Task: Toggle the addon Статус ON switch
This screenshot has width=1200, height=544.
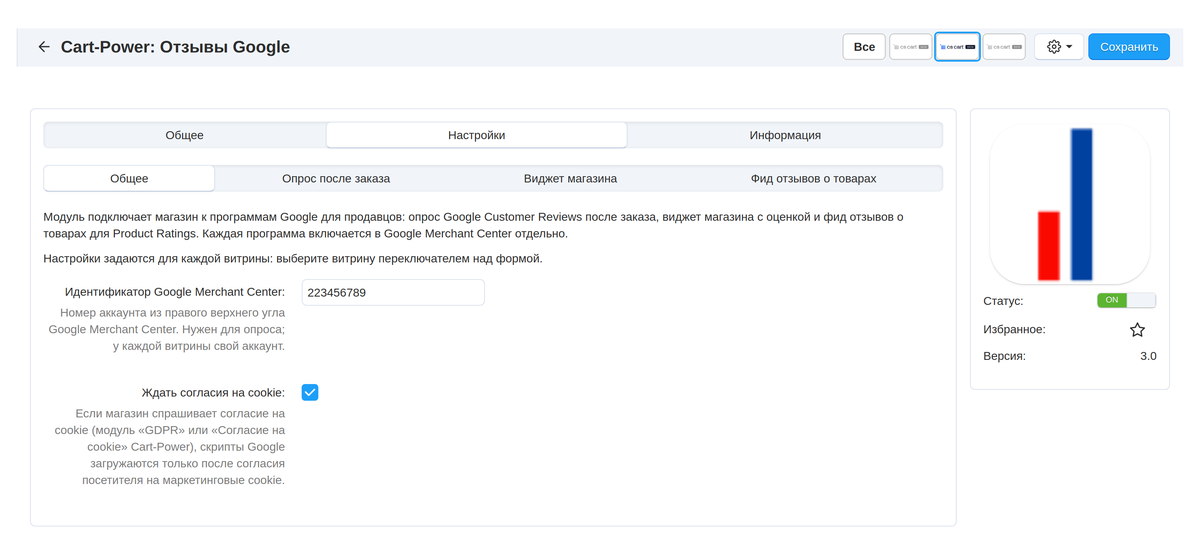Action: 1126,300
